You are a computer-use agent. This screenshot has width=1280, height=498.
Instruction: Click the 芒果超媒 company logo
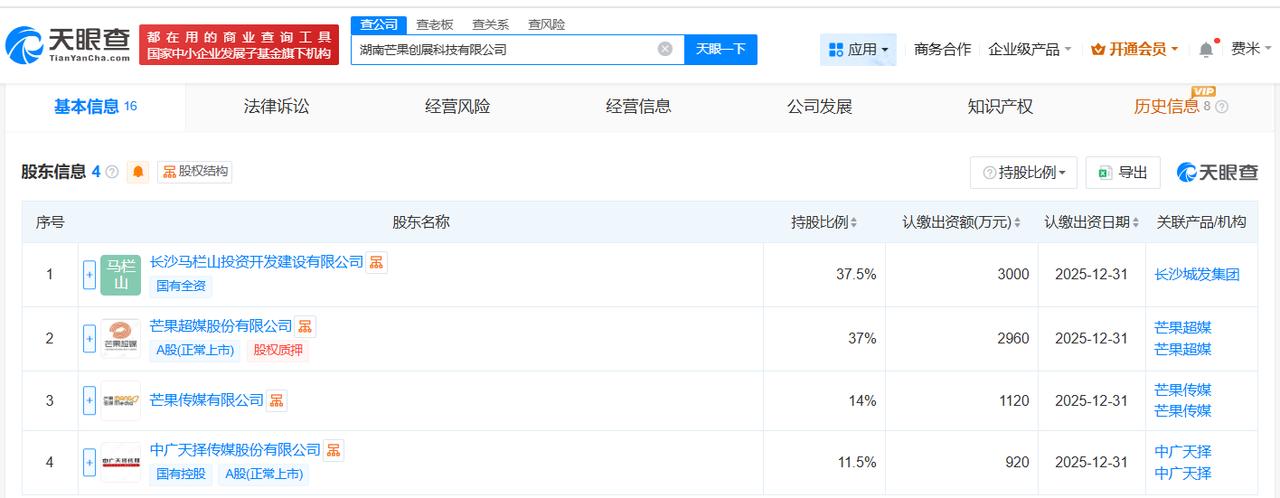[x=121, y=339]
